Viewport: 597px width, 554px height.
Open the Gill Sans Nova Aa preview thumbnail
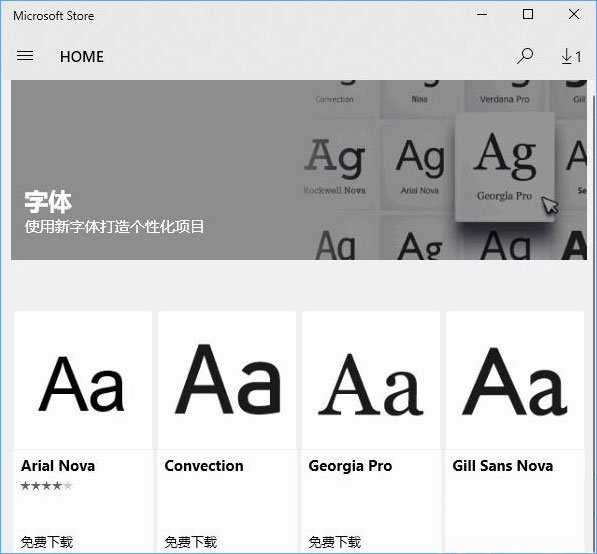(515, 380)
